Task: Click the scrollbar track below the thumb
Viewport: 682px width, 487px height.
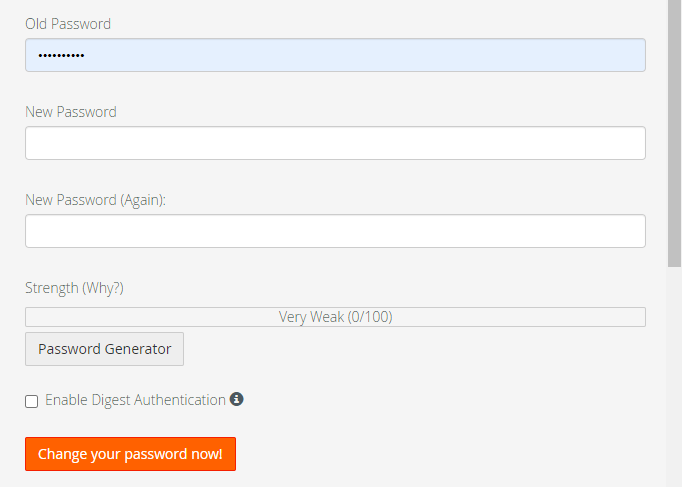Action: (674, 380)
